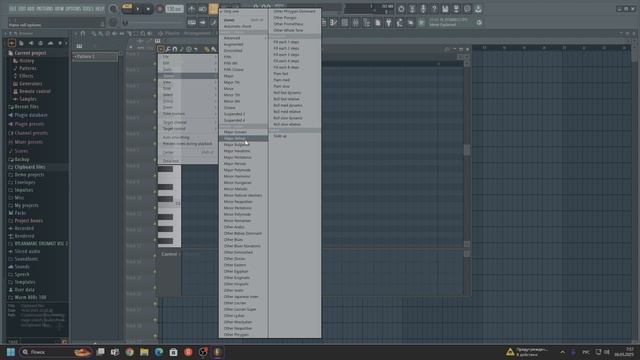Open the Snap submenu in piano roll menu
The image size is (640, 360).
pyautogui.click(x=188, y=88)
